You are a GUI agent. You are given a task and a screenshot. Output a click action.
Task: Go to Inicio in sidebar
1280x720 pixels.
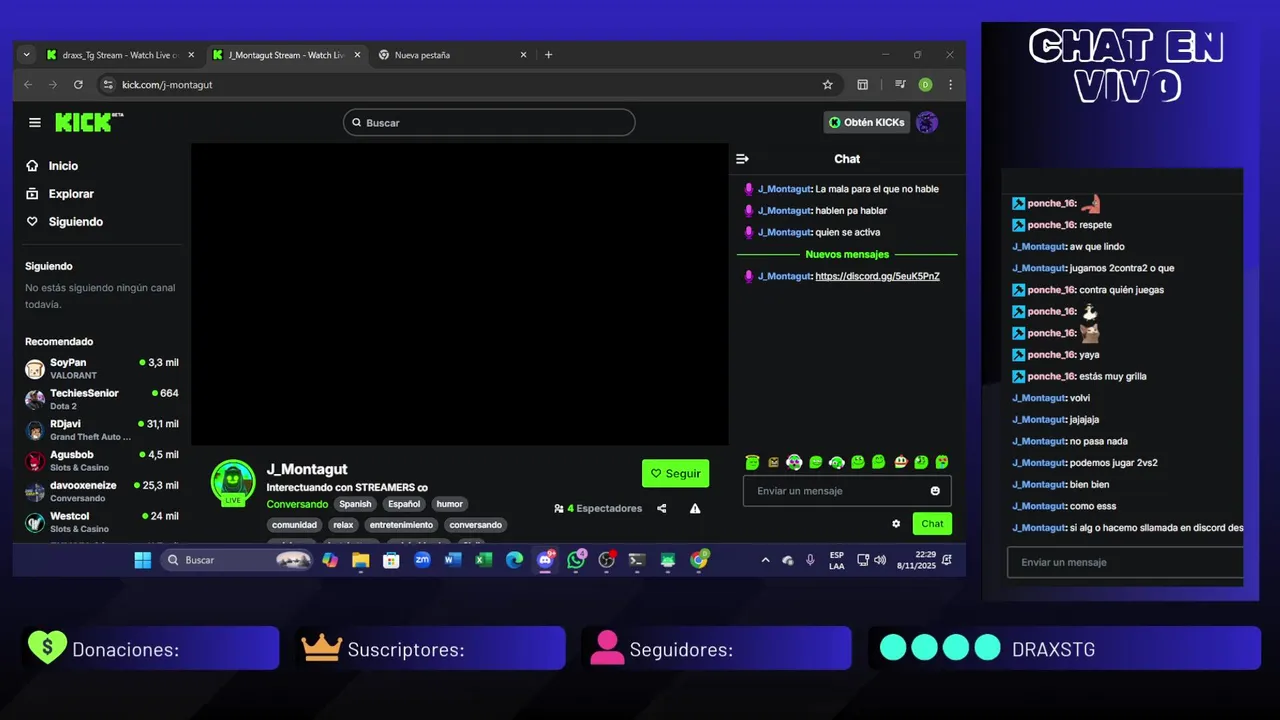click(x=63, y=166)
